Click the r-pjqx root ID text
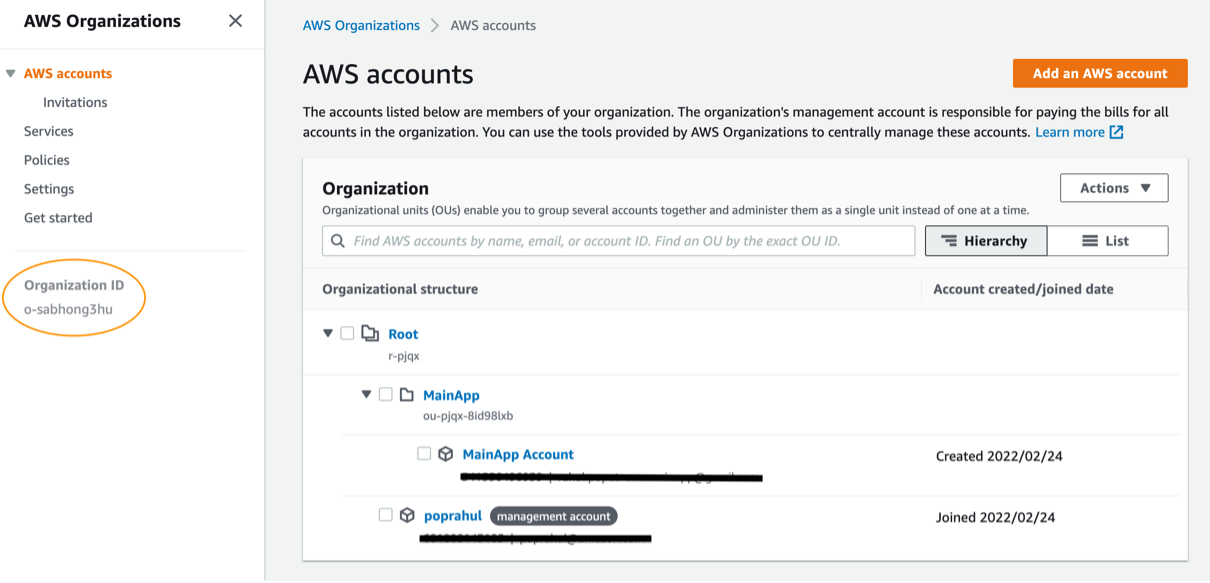The width and height of the screenshot is (1210, 583). pyautogui.click(x=404, y=355)
